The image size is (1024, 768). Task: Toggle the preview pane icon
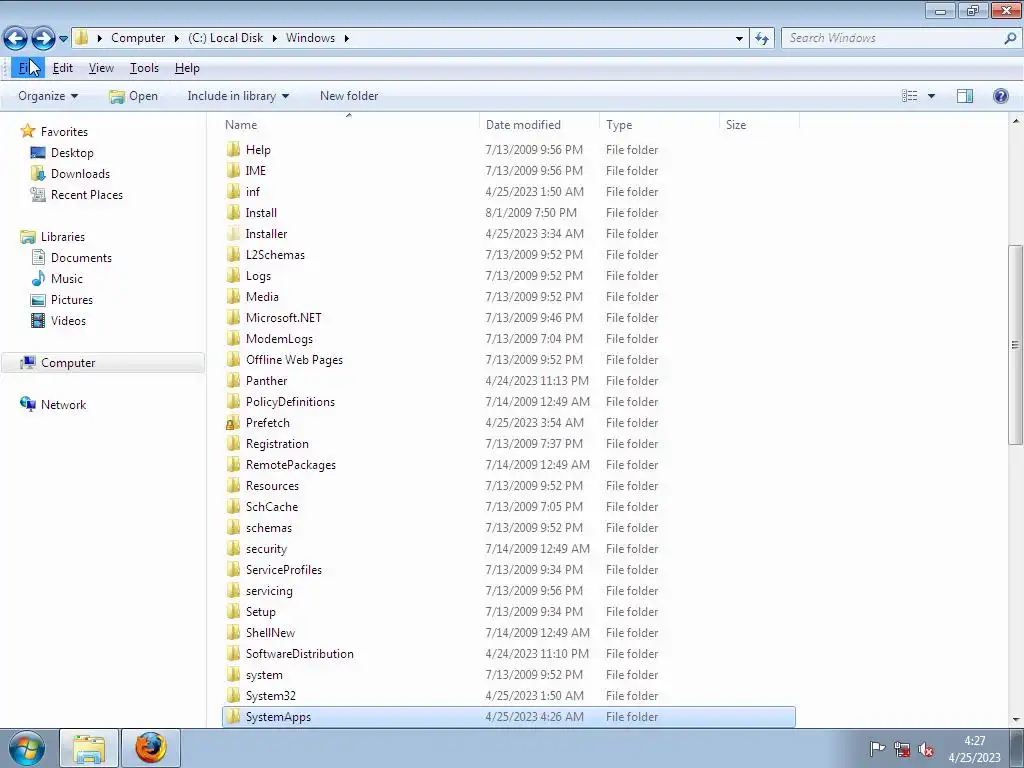pos(965,96)
